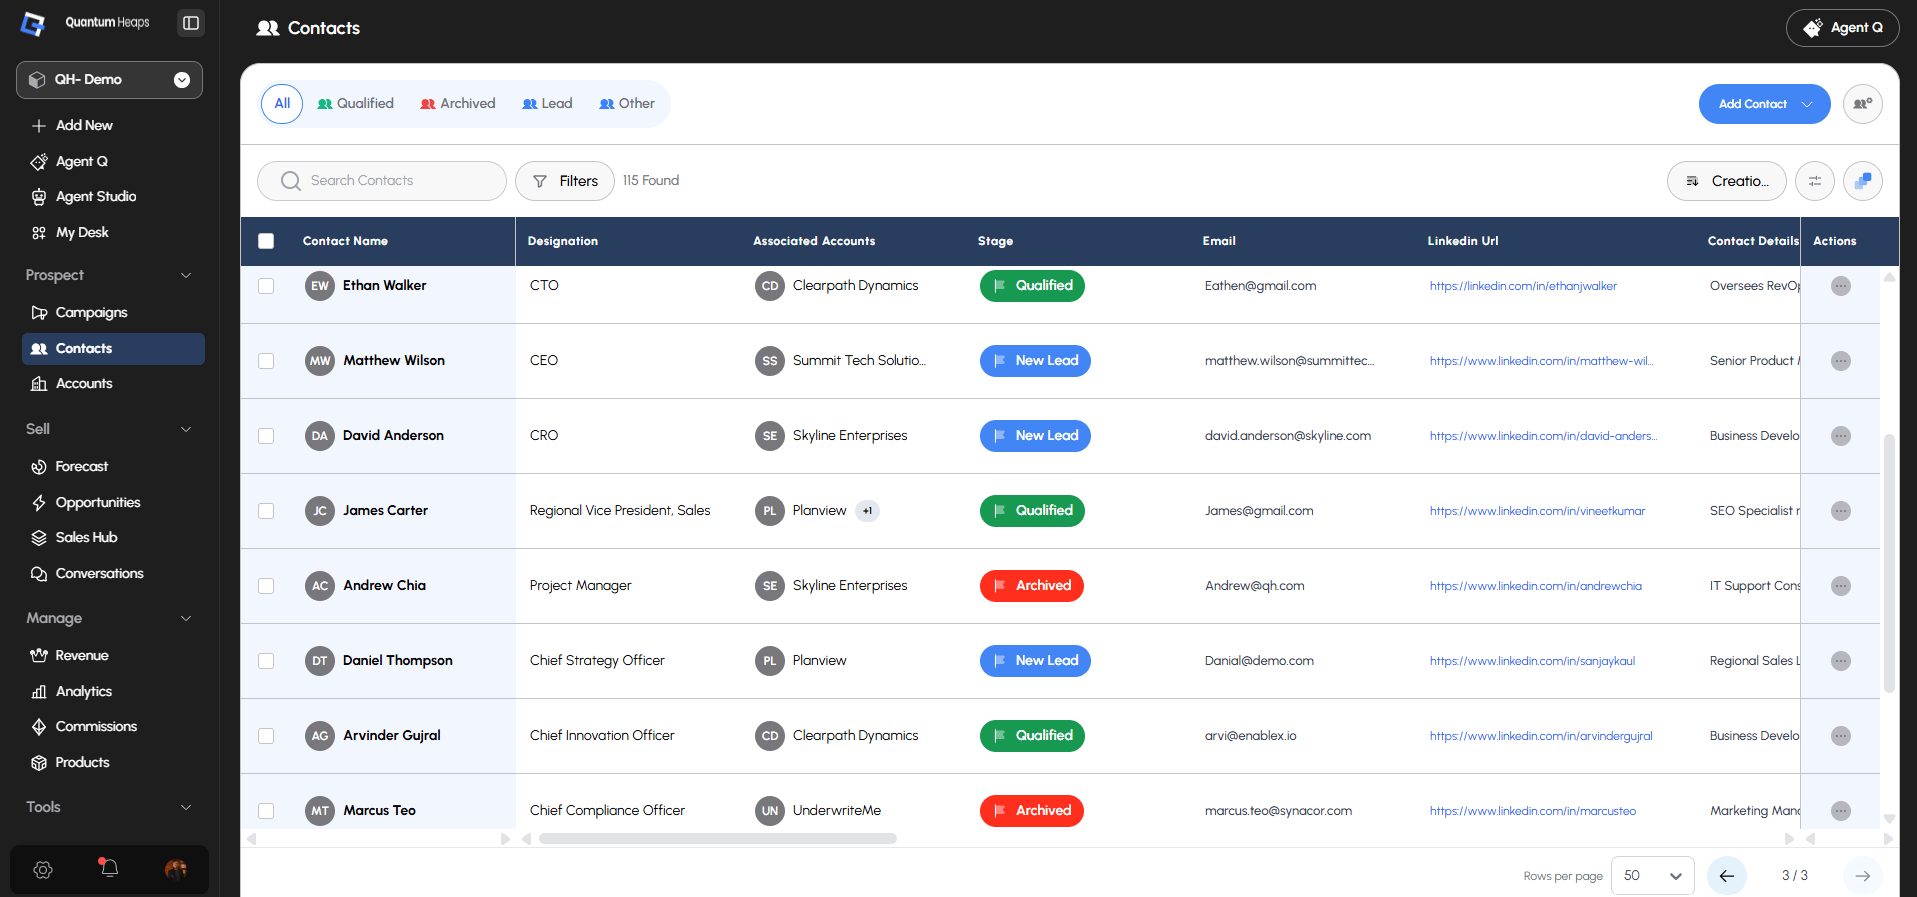Switch to the Qualified tab
The width and height of the screenshot is (1917, 897).
click(x=356, y=104)
